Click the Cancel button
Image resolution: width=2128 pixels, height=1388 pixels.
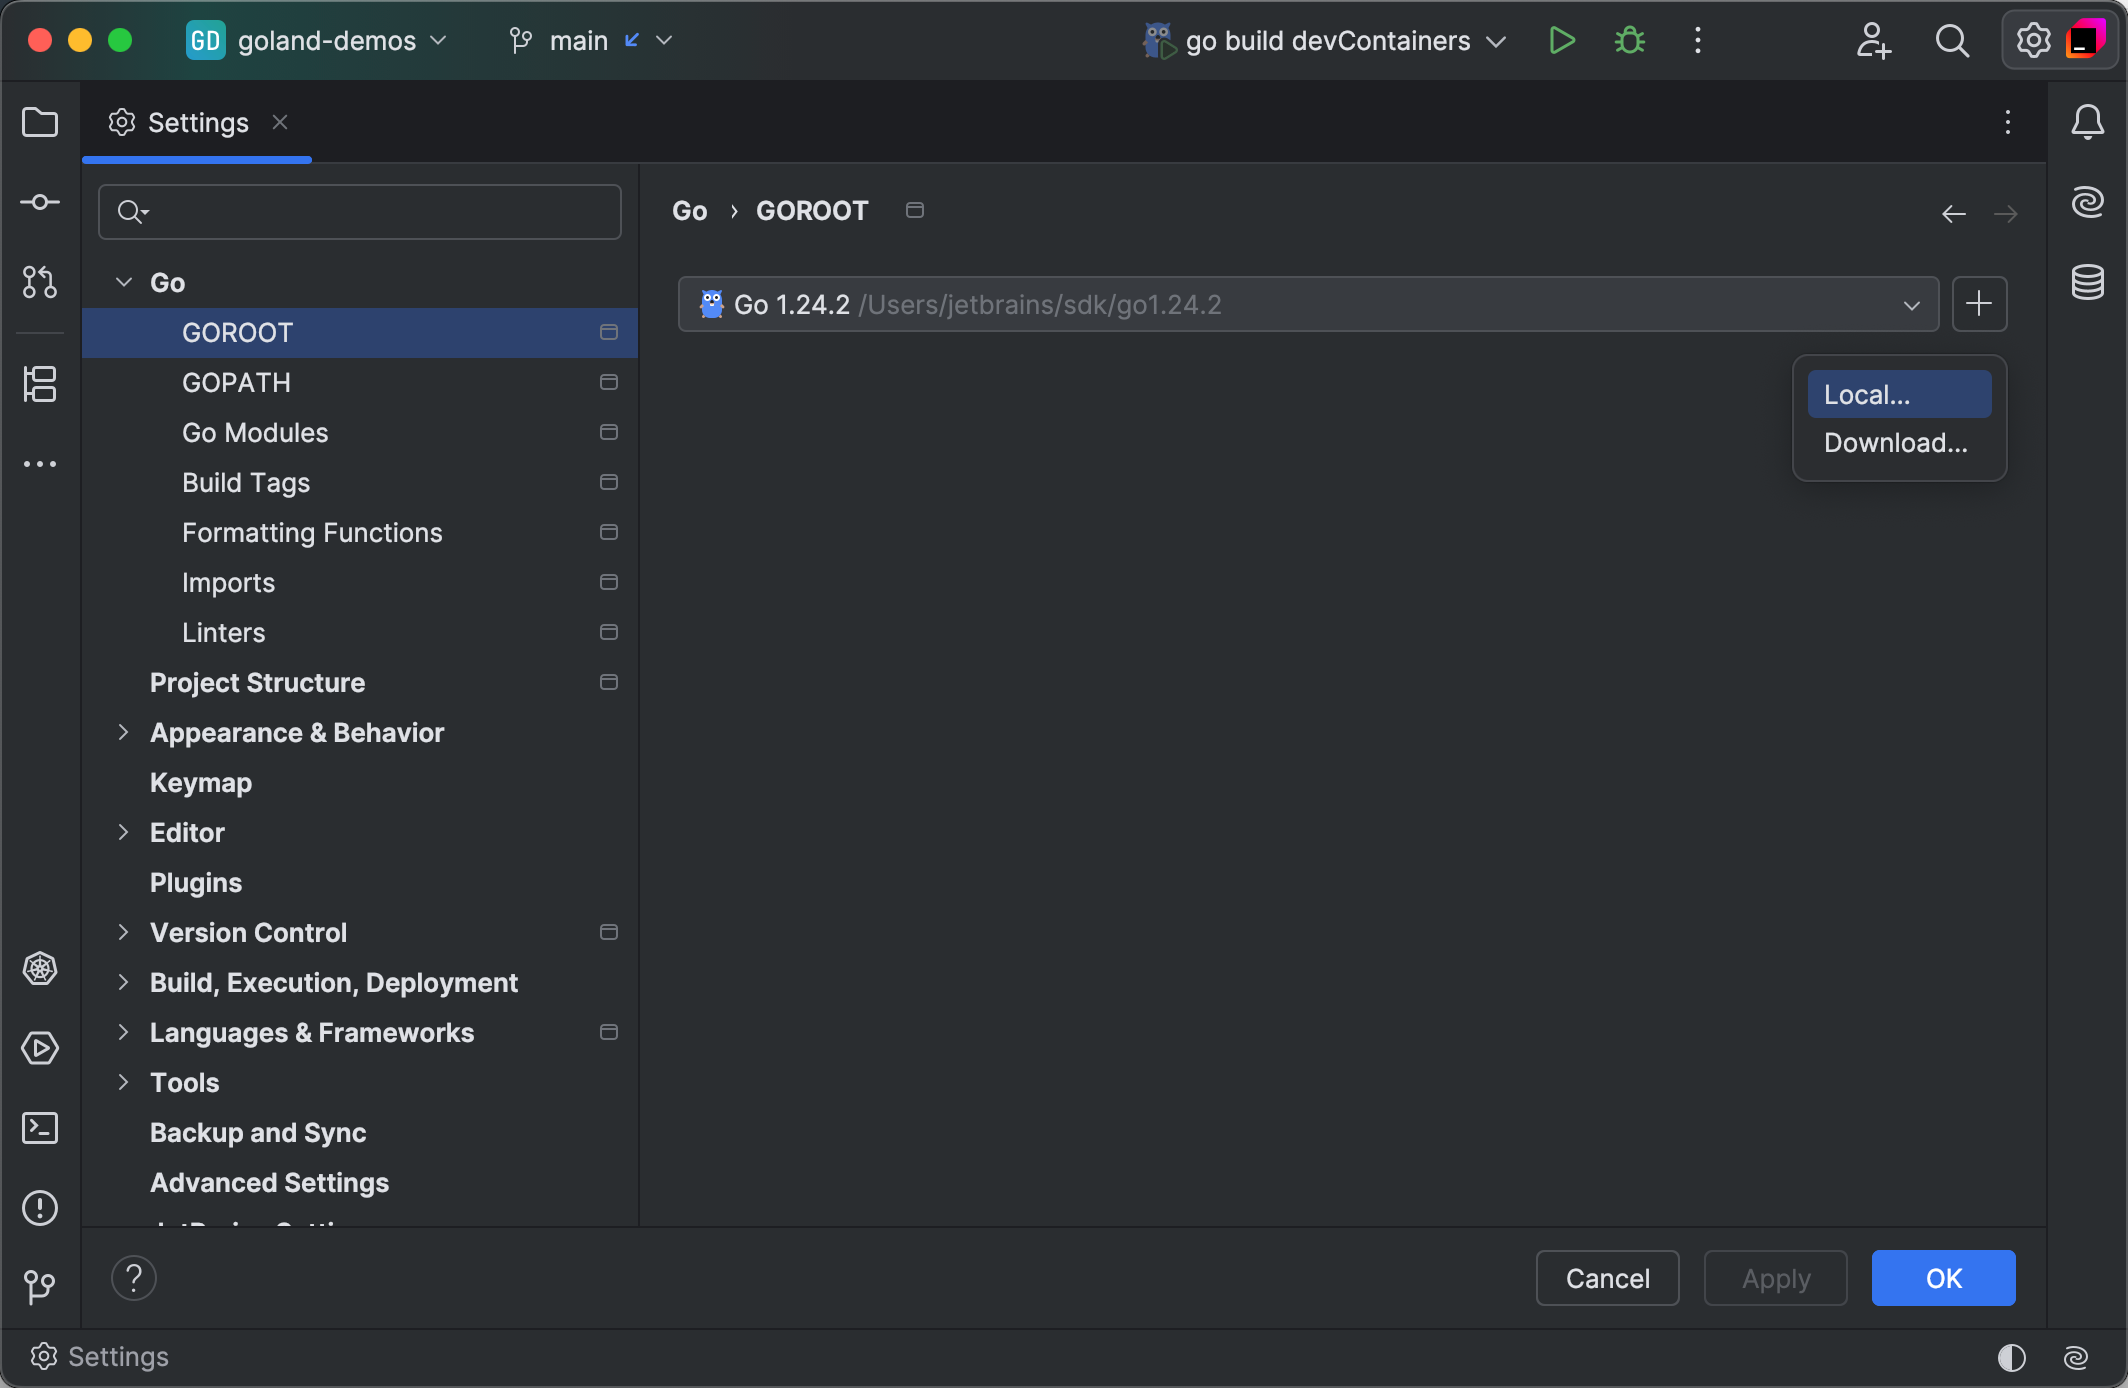1607,1278
